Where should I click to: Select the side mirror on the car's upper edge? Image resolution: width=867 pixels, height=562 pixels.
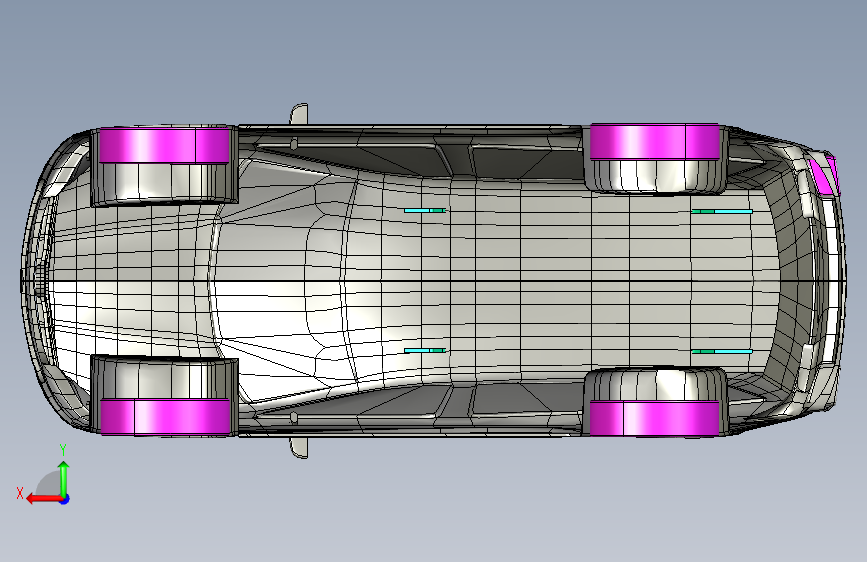[x=299, y=114]
